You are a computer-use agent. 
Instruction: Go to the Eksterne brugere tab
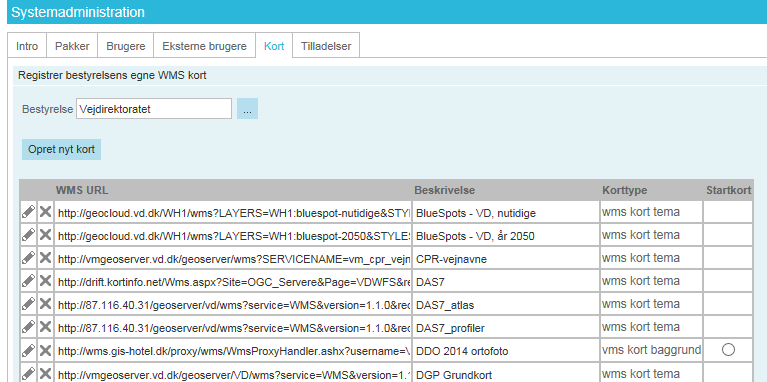coord(204,46)
